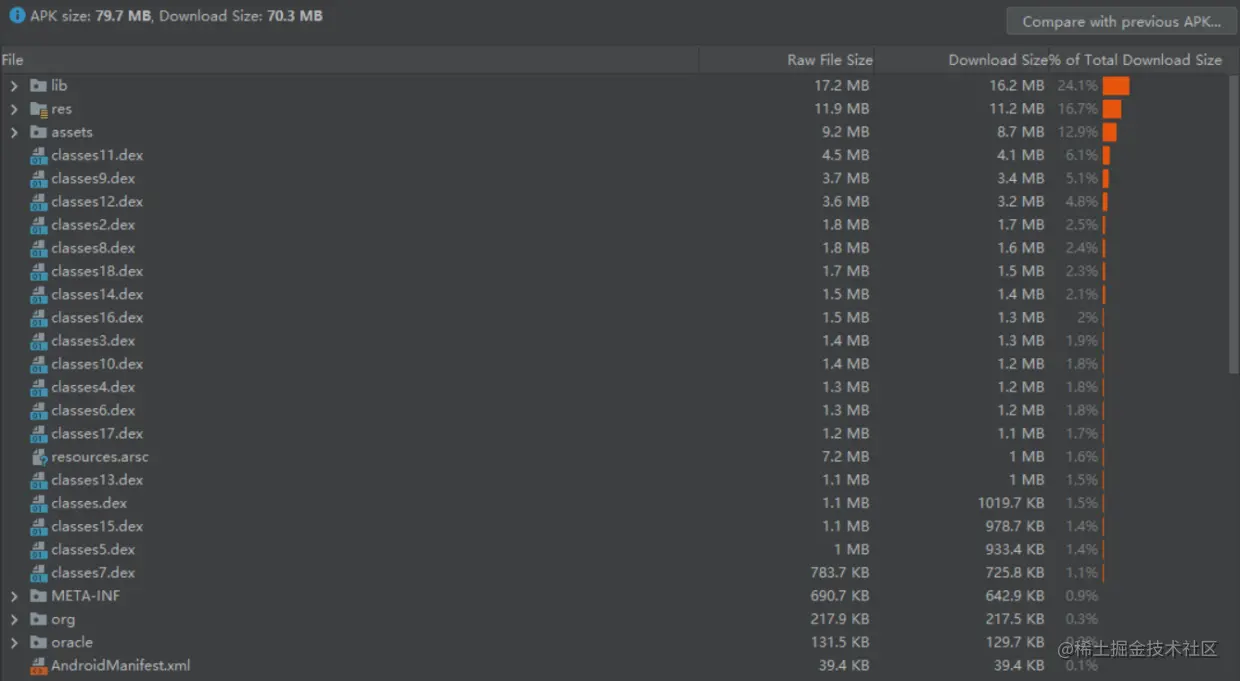Click the oracle folder icon

[39, 642]
